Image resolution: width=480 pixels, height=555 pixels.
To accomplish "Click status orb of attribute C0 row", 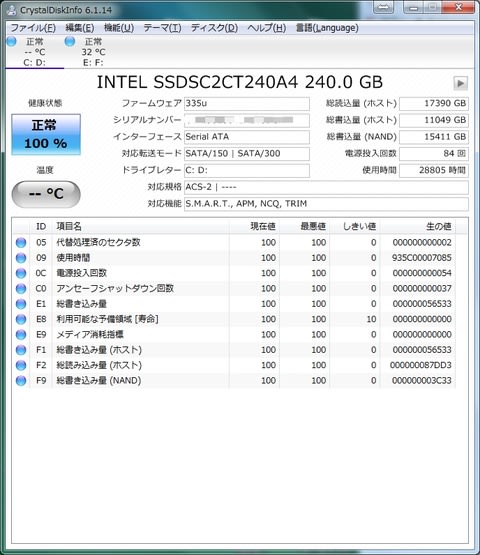I will [x=21, y=288].
